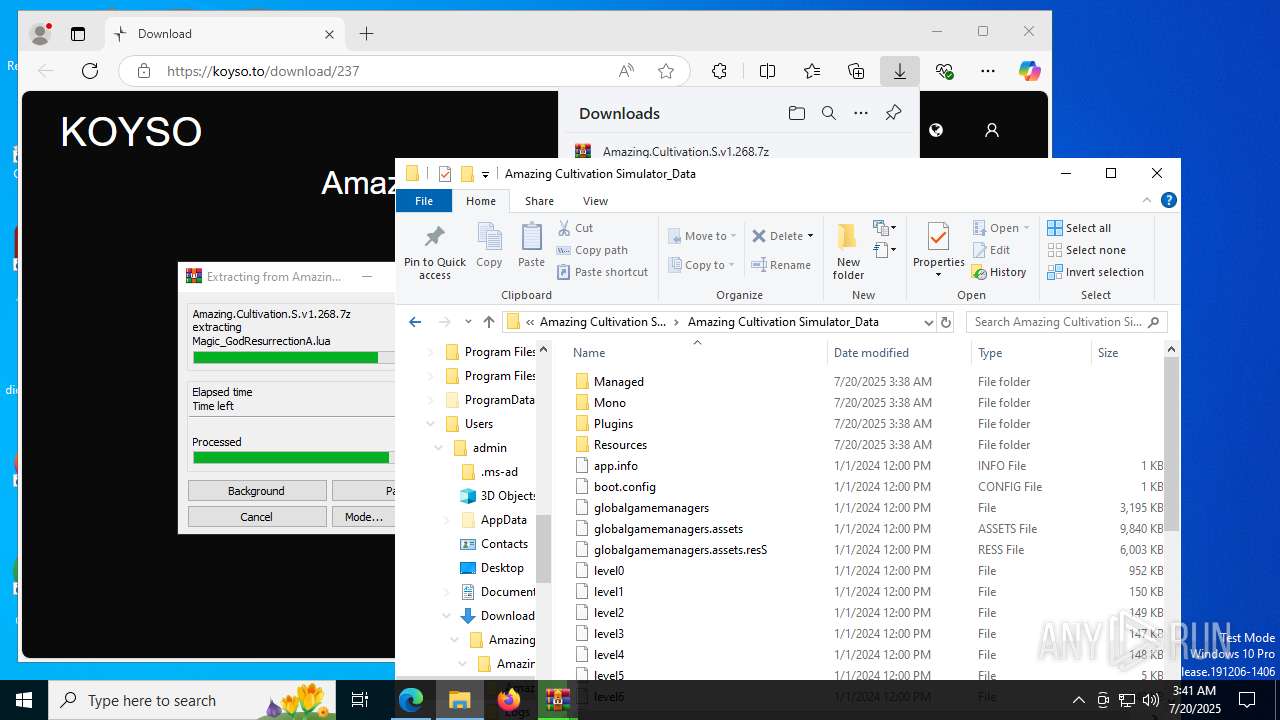The image size is (1280, 720).
Task: Click Paste shortcut in ribbon
Action: (602, 272)
